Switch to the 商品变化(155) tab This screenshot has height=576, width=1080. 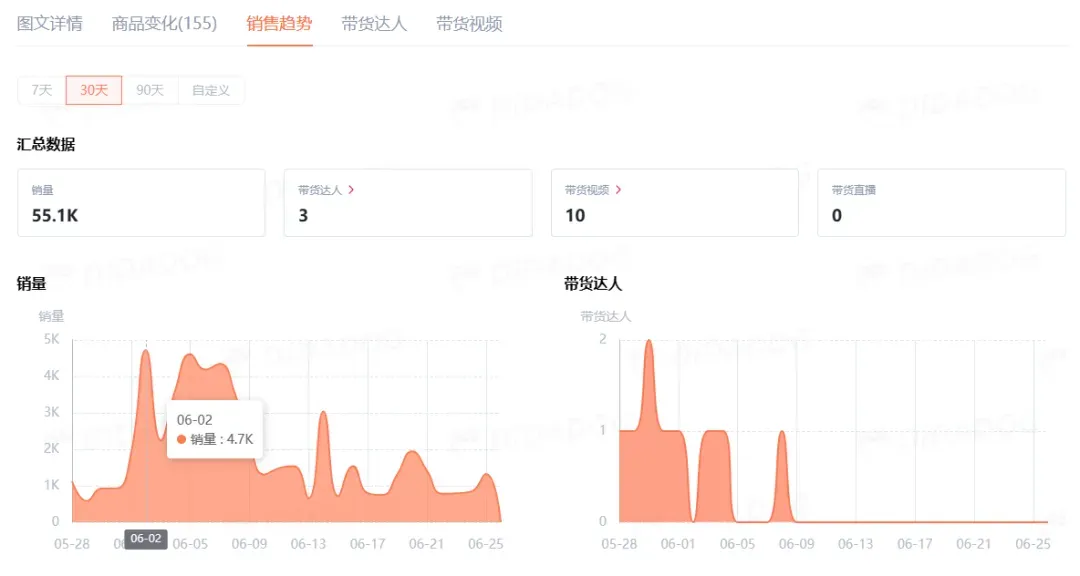(164, 23)
